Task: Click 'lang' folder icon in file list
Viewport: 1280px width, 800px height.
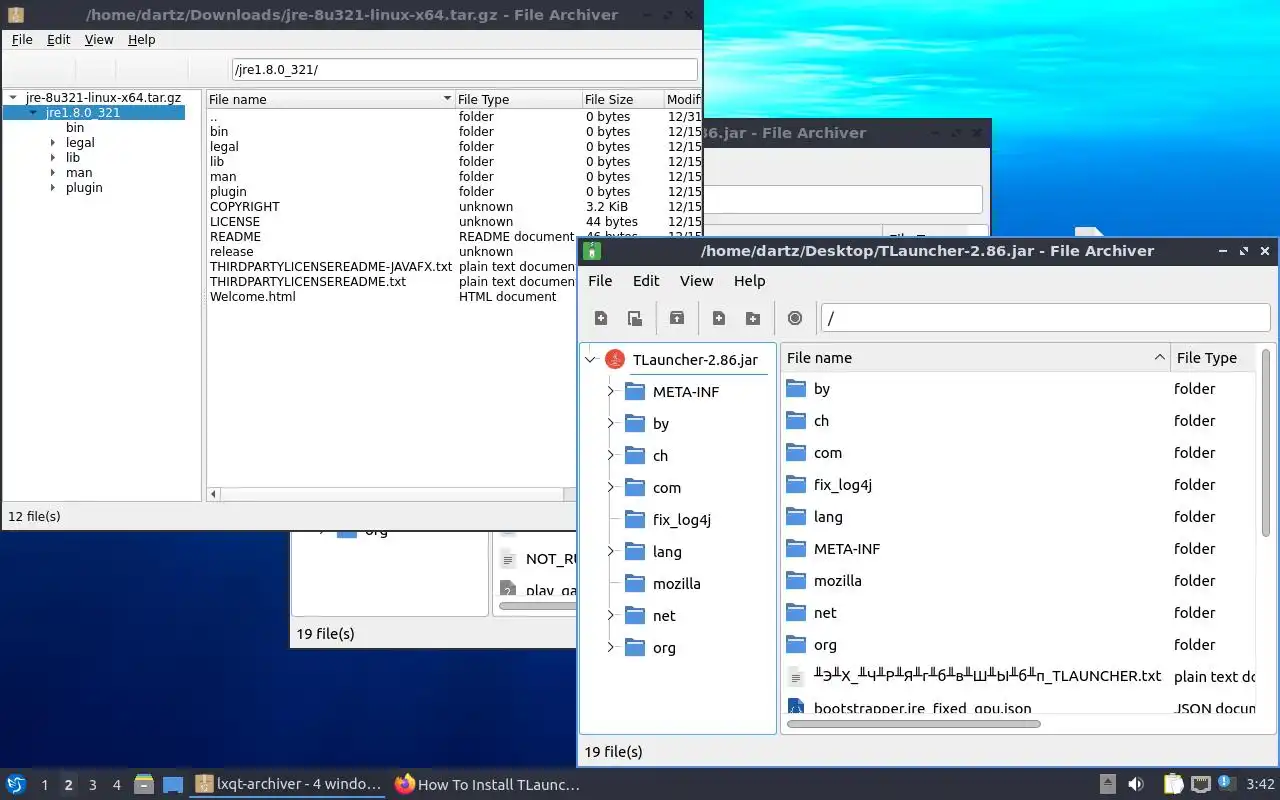Action: 796,517
